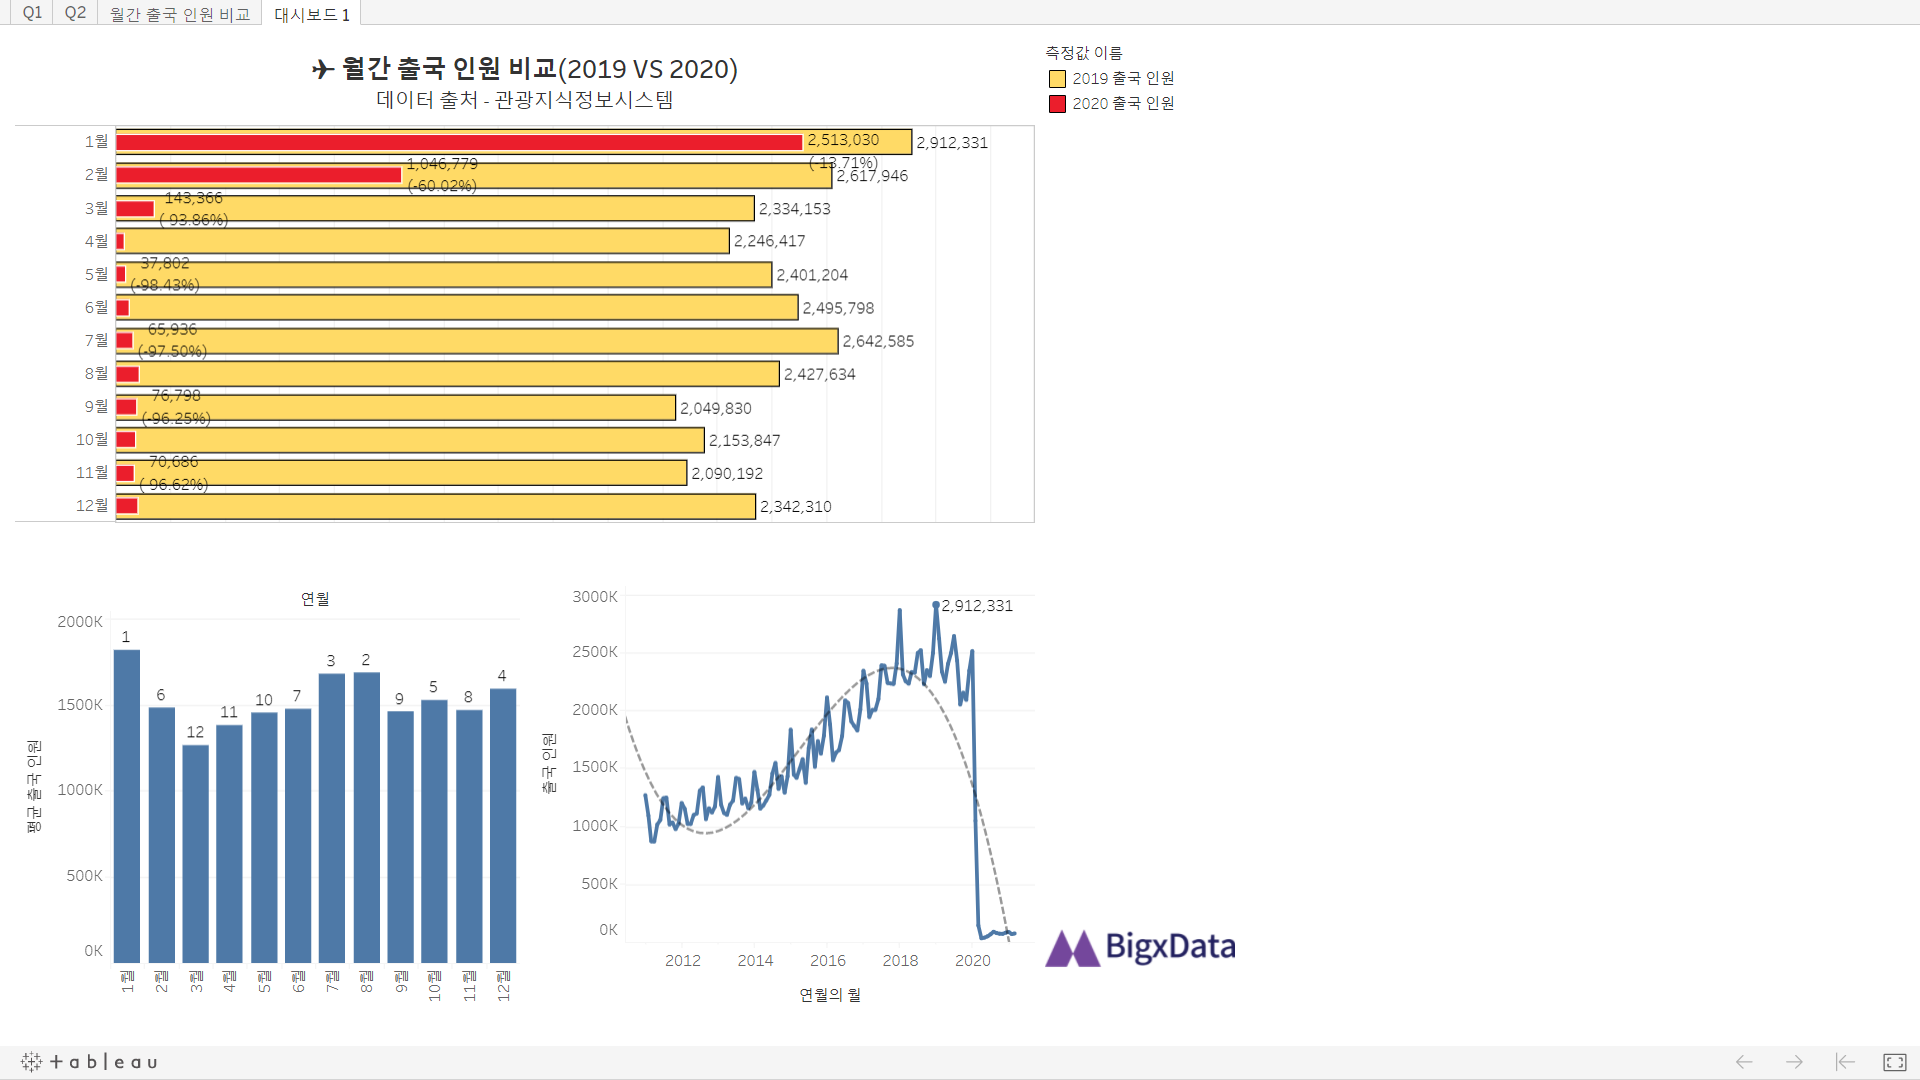This screenshot has width=1920, height=1080.
Task: Select the blue bar ranked 12 in 연월 chart
Action: [196, 854]
